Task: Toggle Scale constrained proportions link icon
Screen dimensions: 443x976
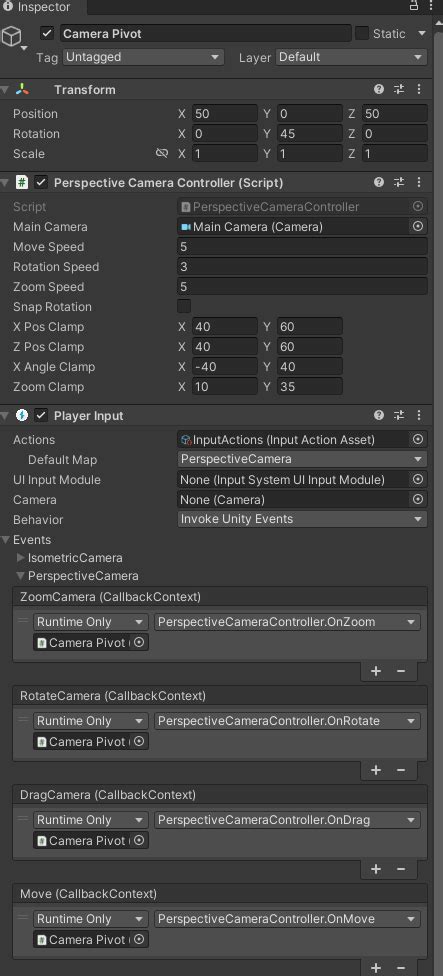Action: coord(162,153)
